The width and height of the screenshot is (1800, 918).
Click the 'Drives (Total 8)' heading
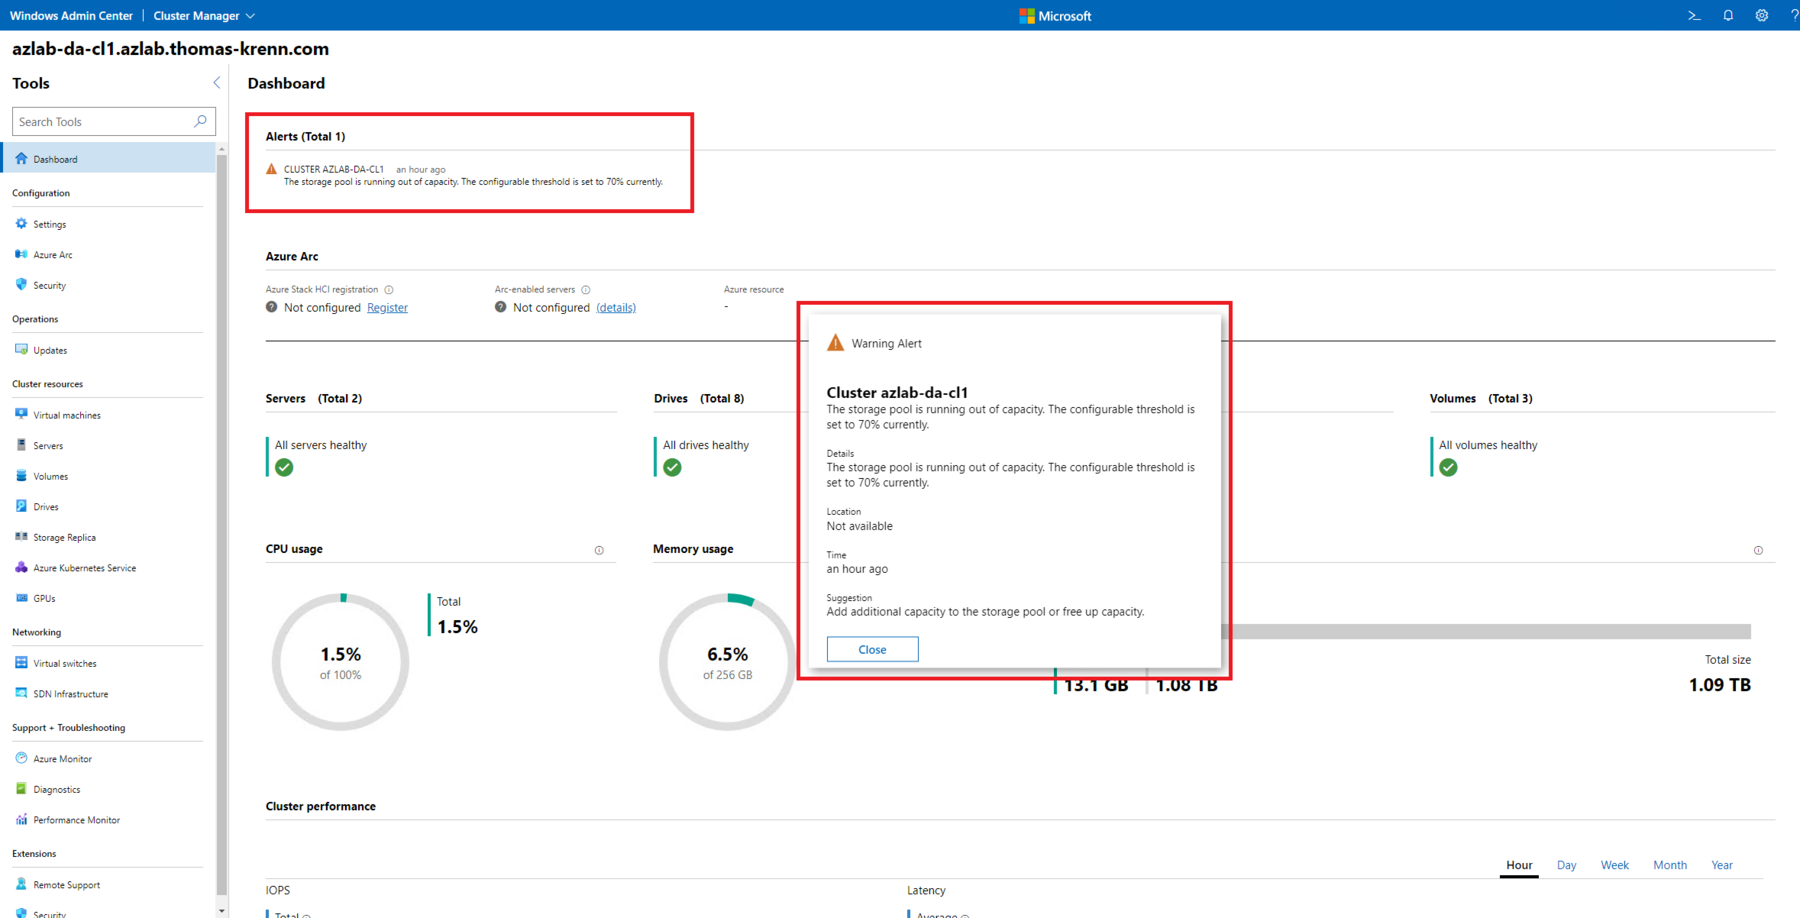(699, 398)
